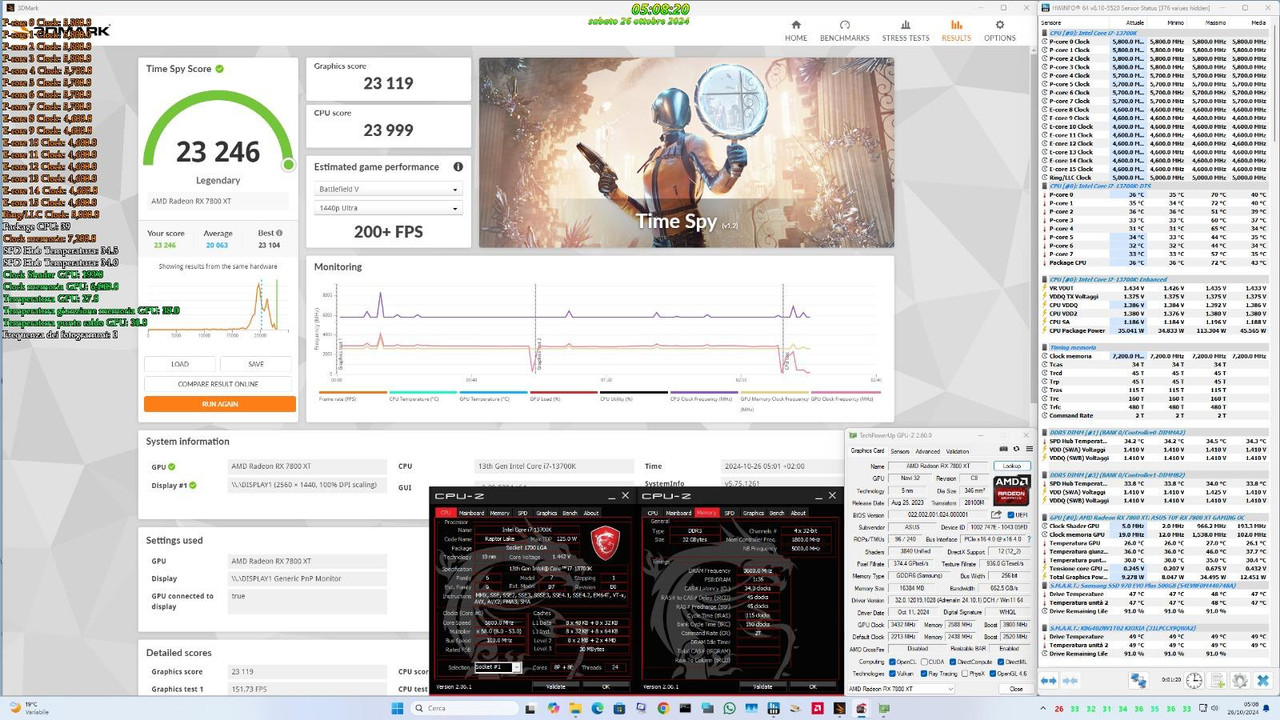This screenshot has height=720, width=1280.
Task: Open the 1440p Ultra resolution dropdown
Action: 388,208
